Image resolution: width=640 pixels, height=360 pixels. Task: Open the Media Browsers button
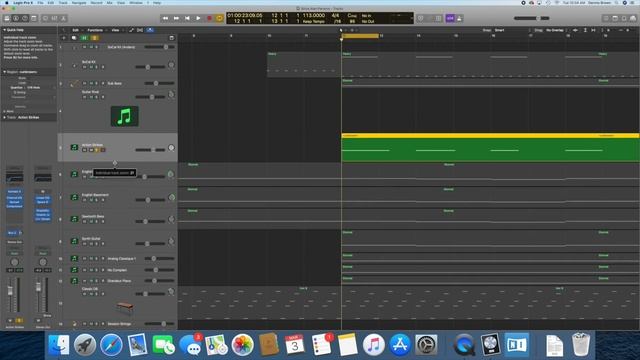point(633,18)
